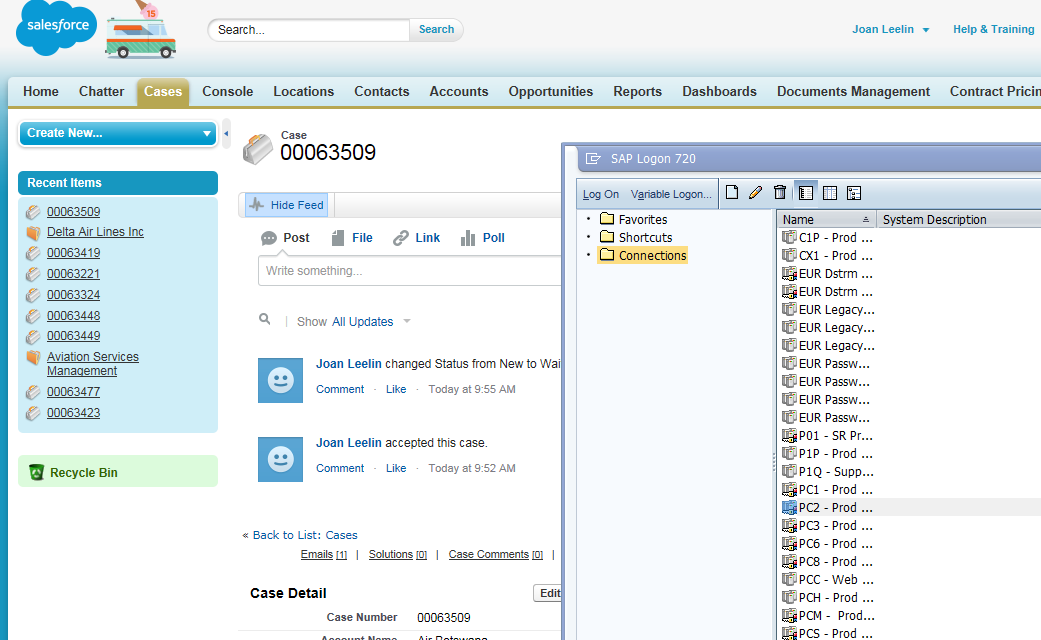Open the Emails [1] related list link

323,554
